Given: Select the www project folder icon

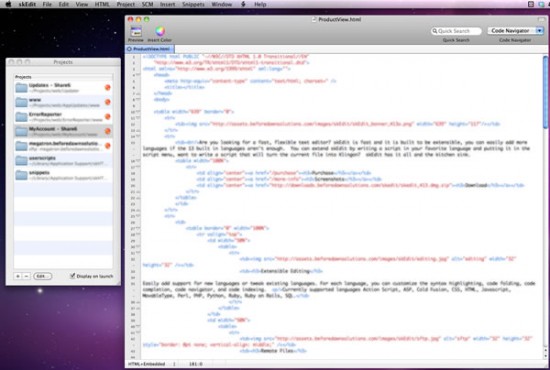Looking at the screenshot, I should tap(21, 102).
